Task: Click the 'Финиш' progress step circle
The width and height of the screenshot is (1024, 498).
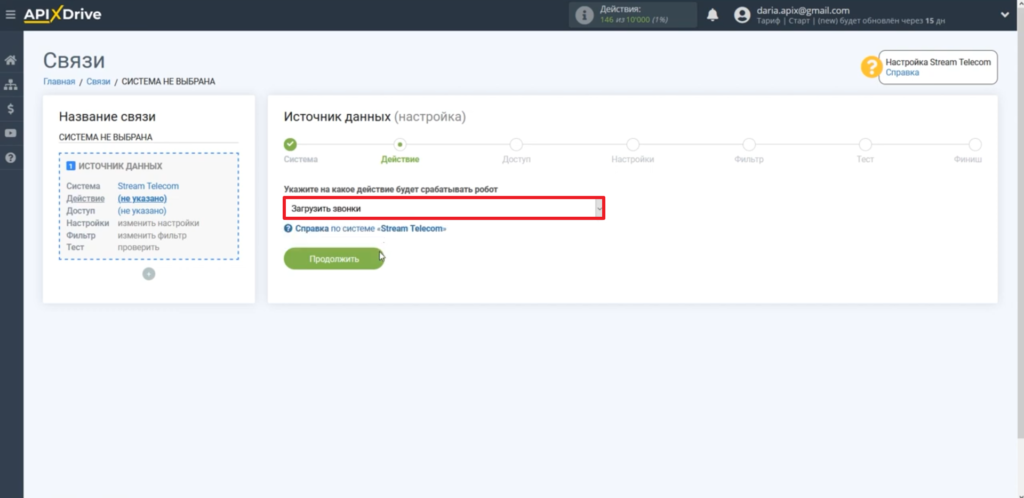Action: click(974, 145)
